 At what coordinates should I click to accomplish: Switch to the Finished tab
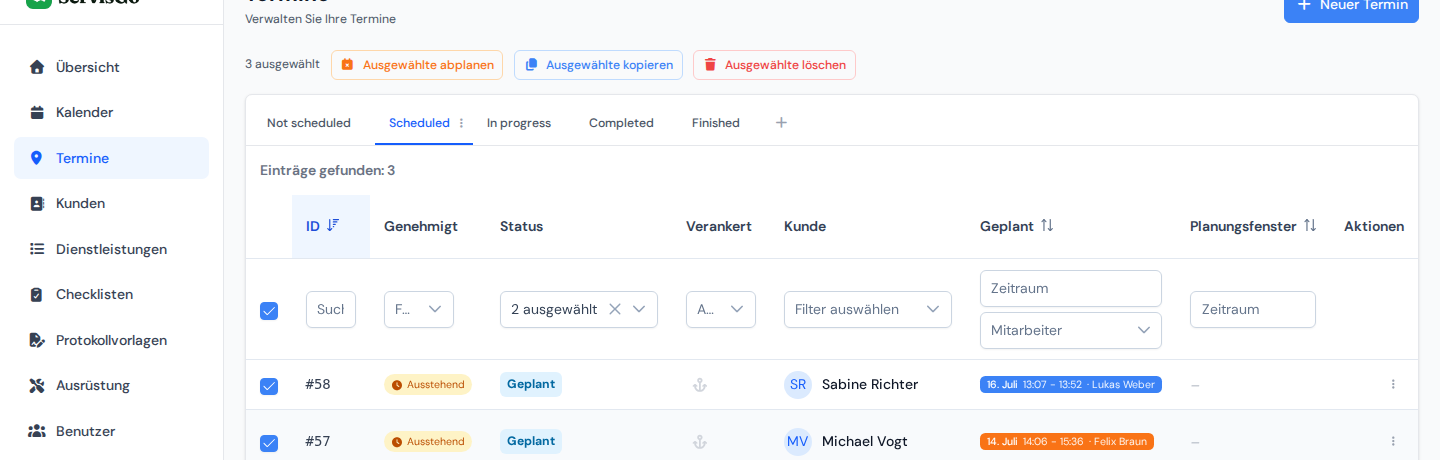click(x=716, y=123)
